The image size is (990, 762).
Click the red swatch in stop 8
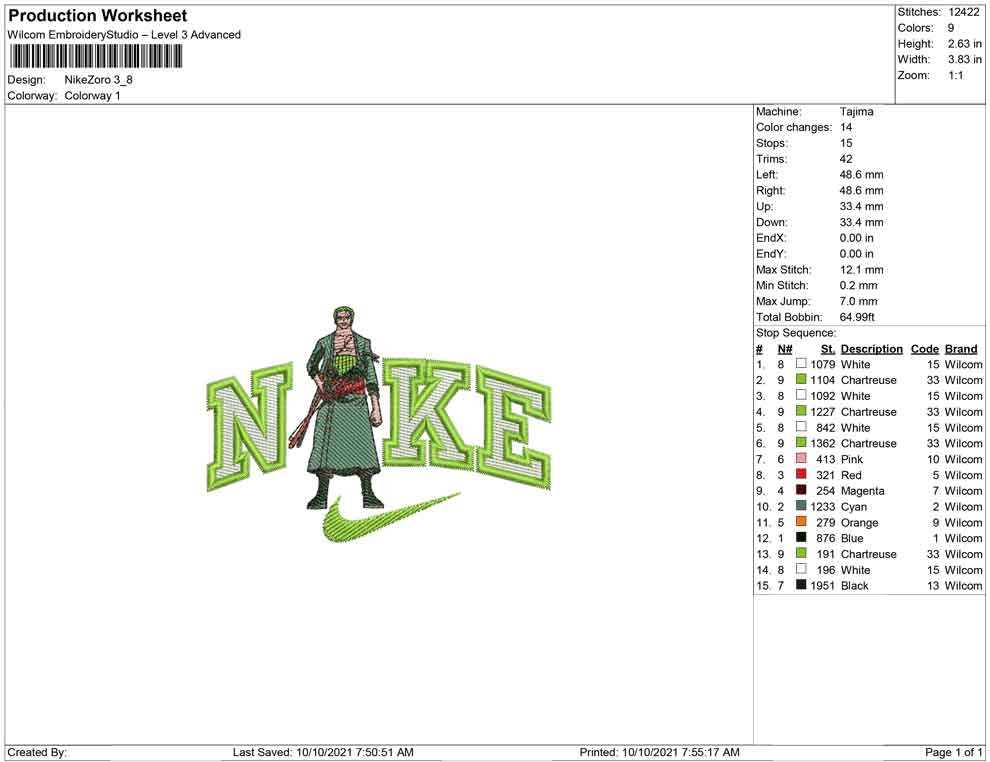click(801, 474)
